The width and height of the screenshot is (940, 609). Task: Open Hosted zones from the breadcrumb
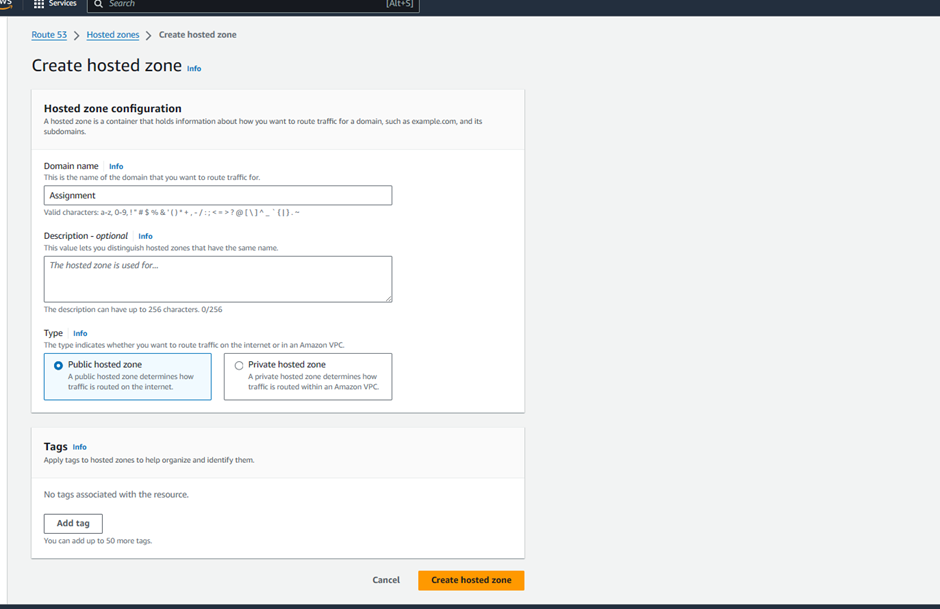point(112,34)
